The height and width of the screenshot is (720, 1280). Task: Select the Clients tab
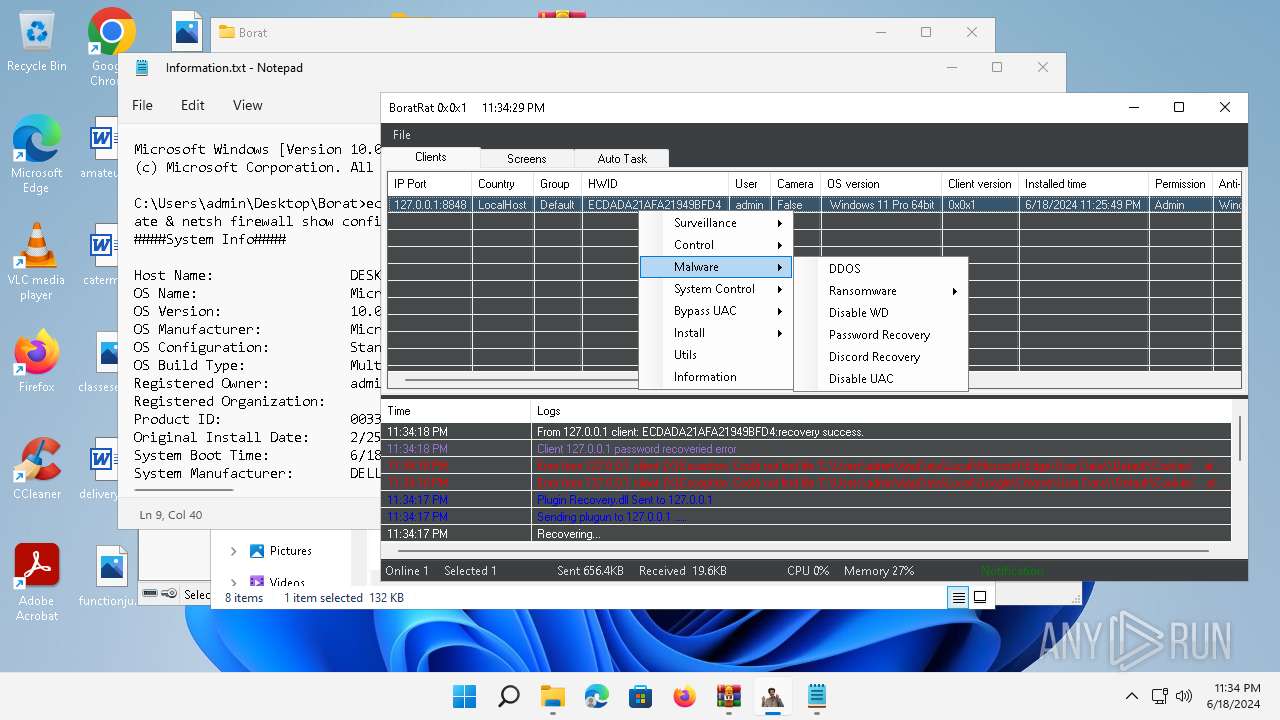431,157
